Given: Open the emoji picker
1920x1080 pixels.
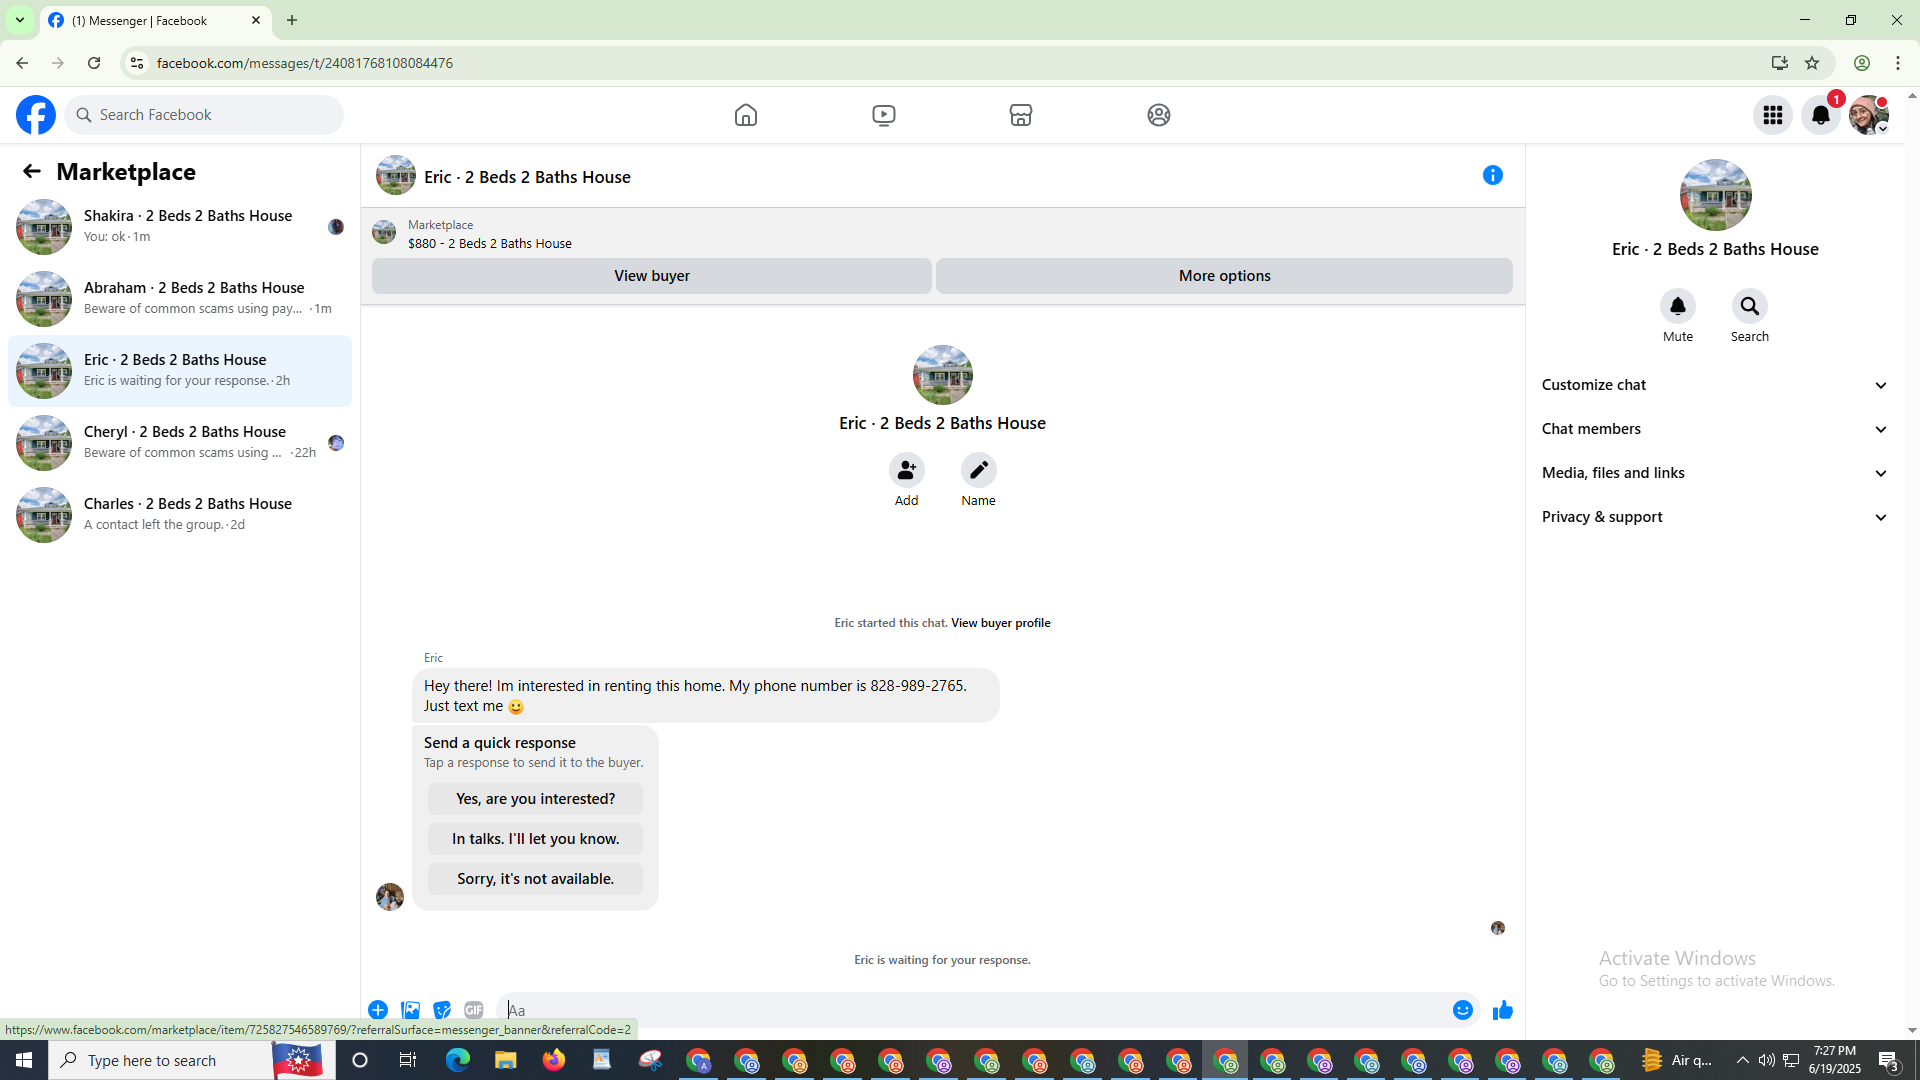Looking at the screenshot, I should (x=1463, y=1010).
